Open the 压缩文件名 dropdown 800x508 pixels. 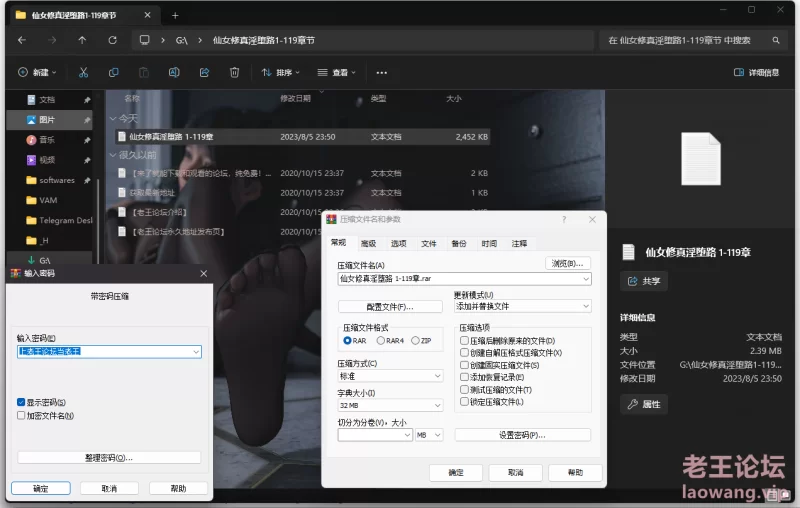[x=586, y=279]
